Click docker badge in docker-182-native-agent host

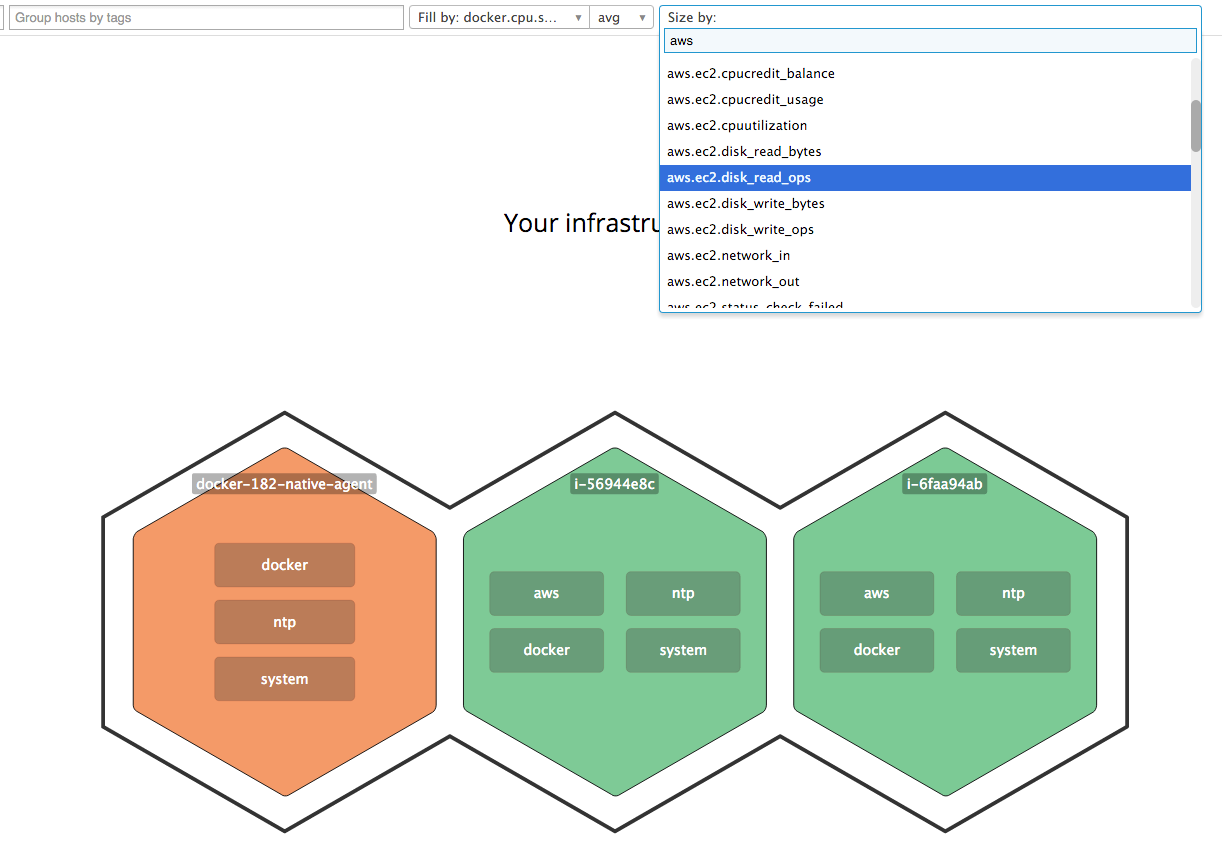point(284,565)
